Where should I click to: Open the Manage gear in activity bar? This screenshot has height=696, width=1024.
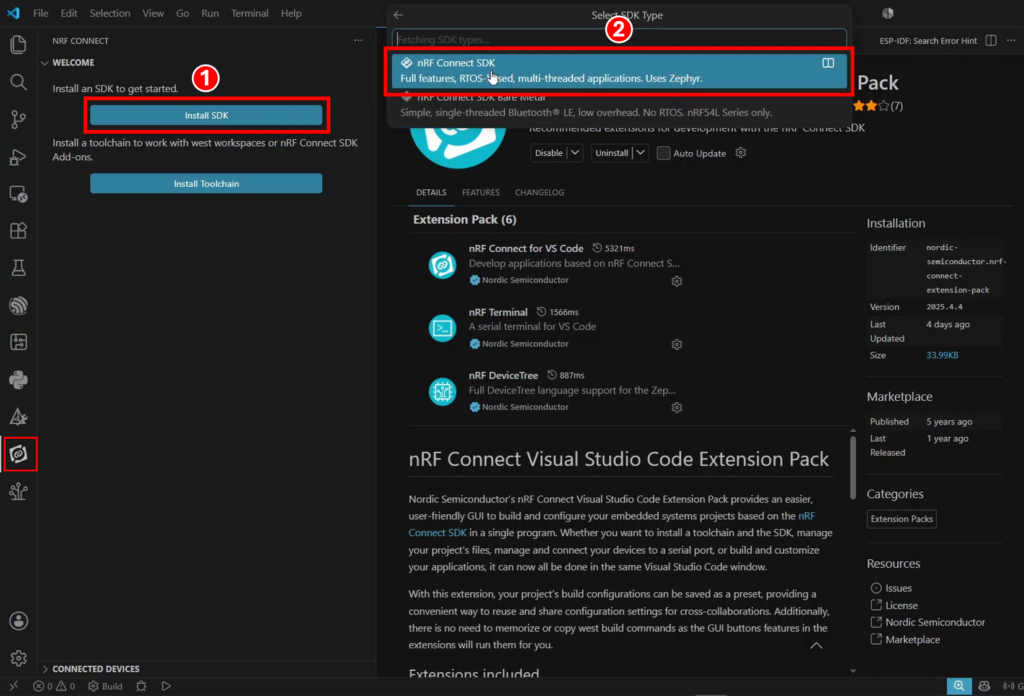point(18,657)
